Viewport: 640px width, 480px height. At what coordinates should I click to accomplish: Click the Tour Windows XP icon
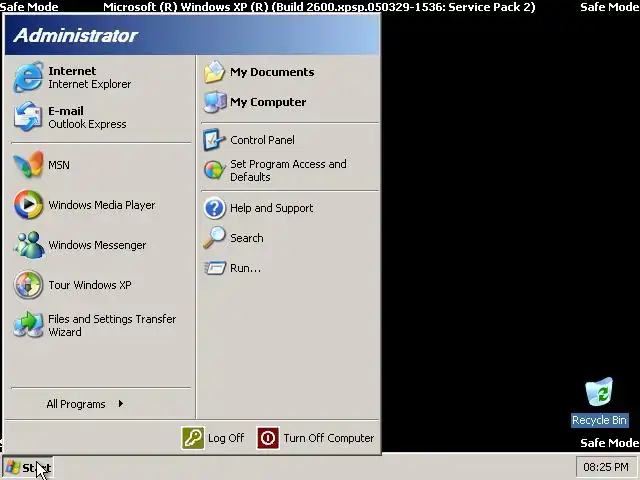28,284
